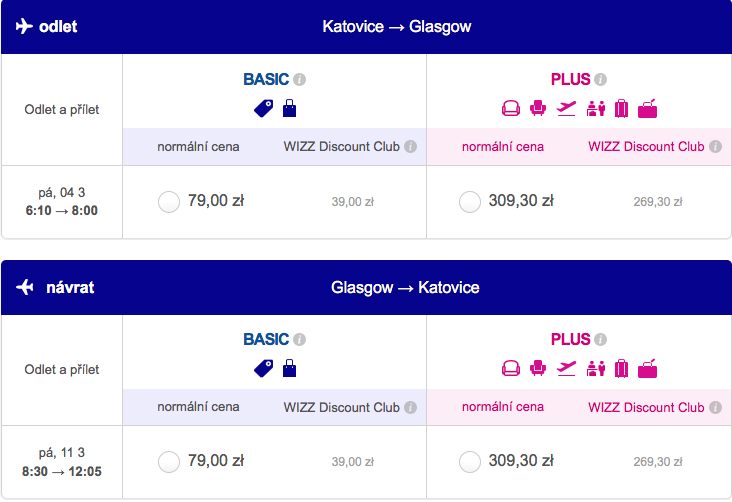The width and height of the screenshot is (732, 502).
Task: Click the odlet Katovice to Glasgow header
Action: (366, 27)
